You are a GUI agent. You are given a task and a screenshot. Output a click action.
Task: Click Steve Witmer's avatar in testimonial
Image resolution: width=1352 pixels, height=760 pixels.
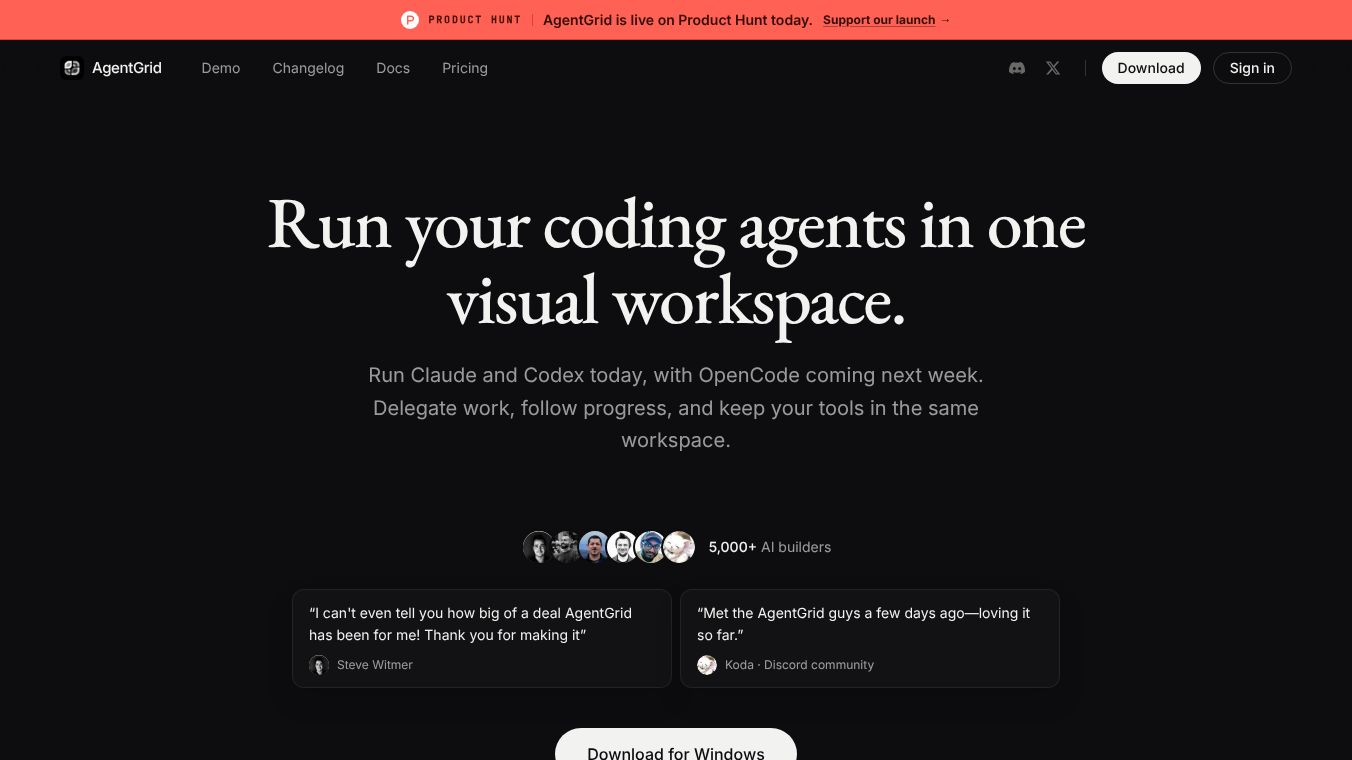[319, 665]
